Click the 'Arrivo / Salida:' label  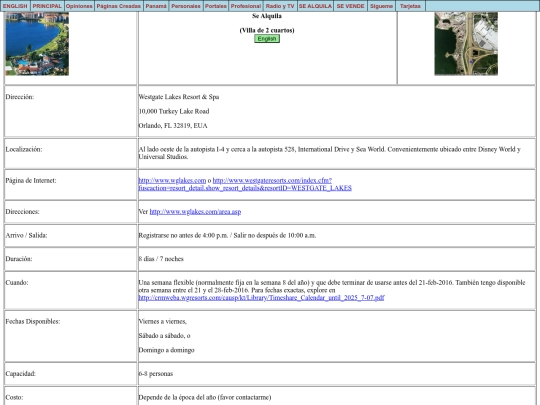pos(27,236)
